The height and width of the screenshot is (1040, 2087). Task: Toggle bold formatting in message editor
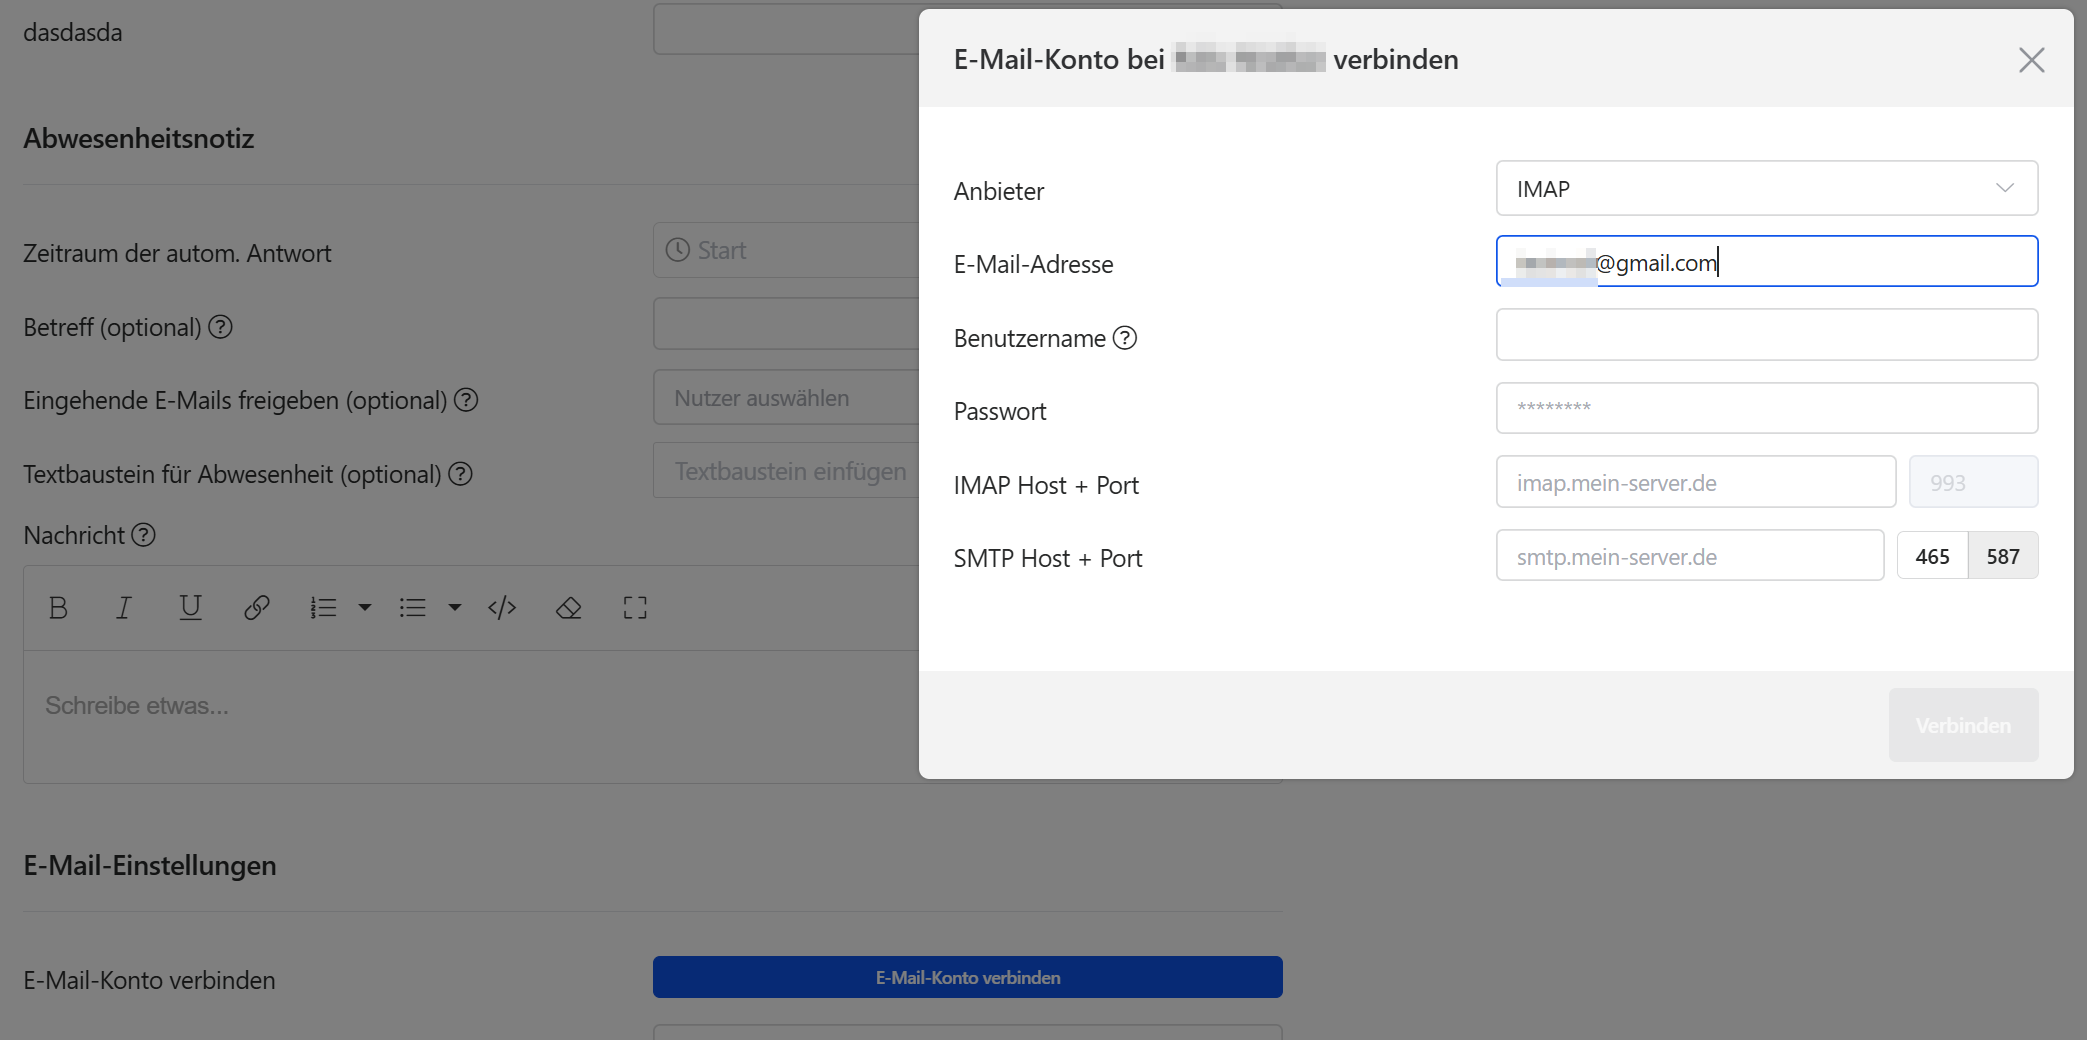tap(58, 608)
